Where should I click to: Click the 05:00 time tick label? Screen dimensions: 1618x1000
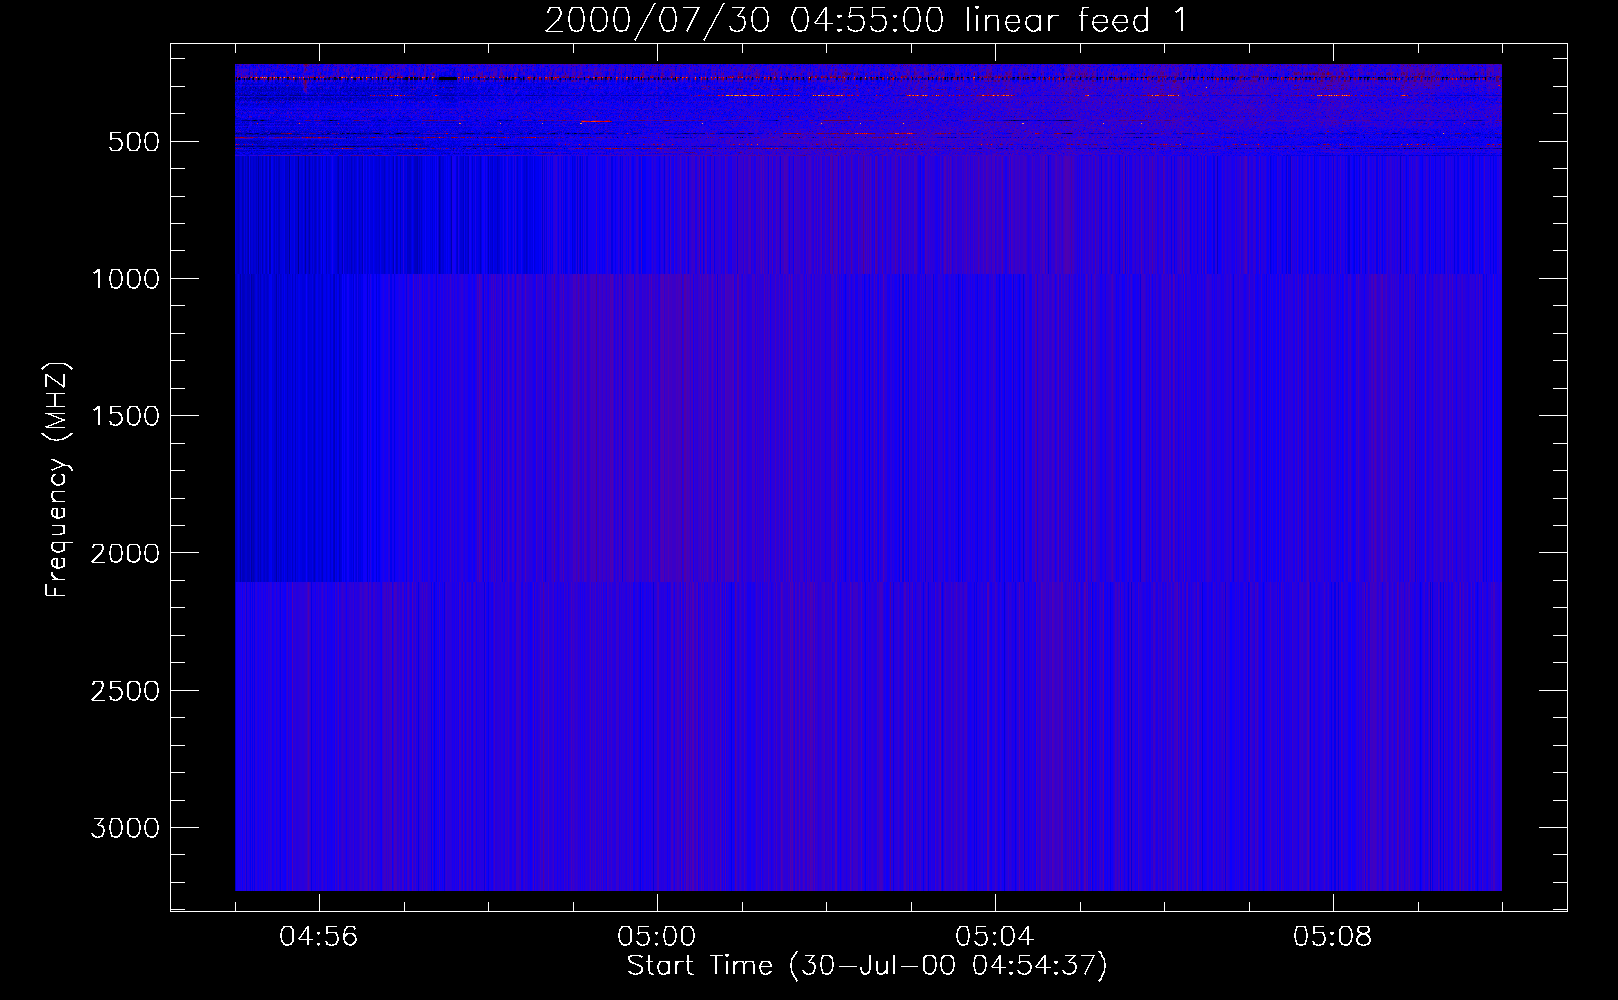(x=656, y=937)
